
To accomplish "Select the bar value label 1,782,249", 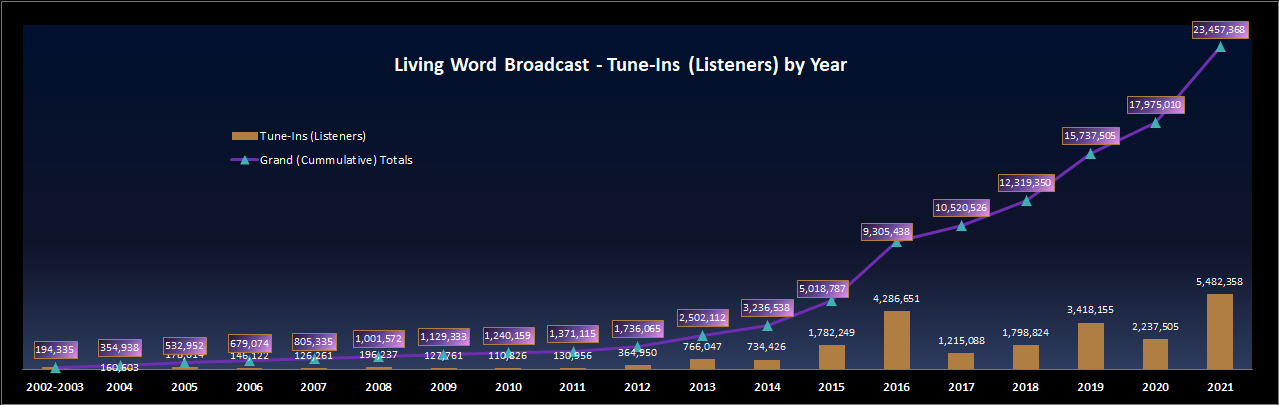I will (831, 333).
